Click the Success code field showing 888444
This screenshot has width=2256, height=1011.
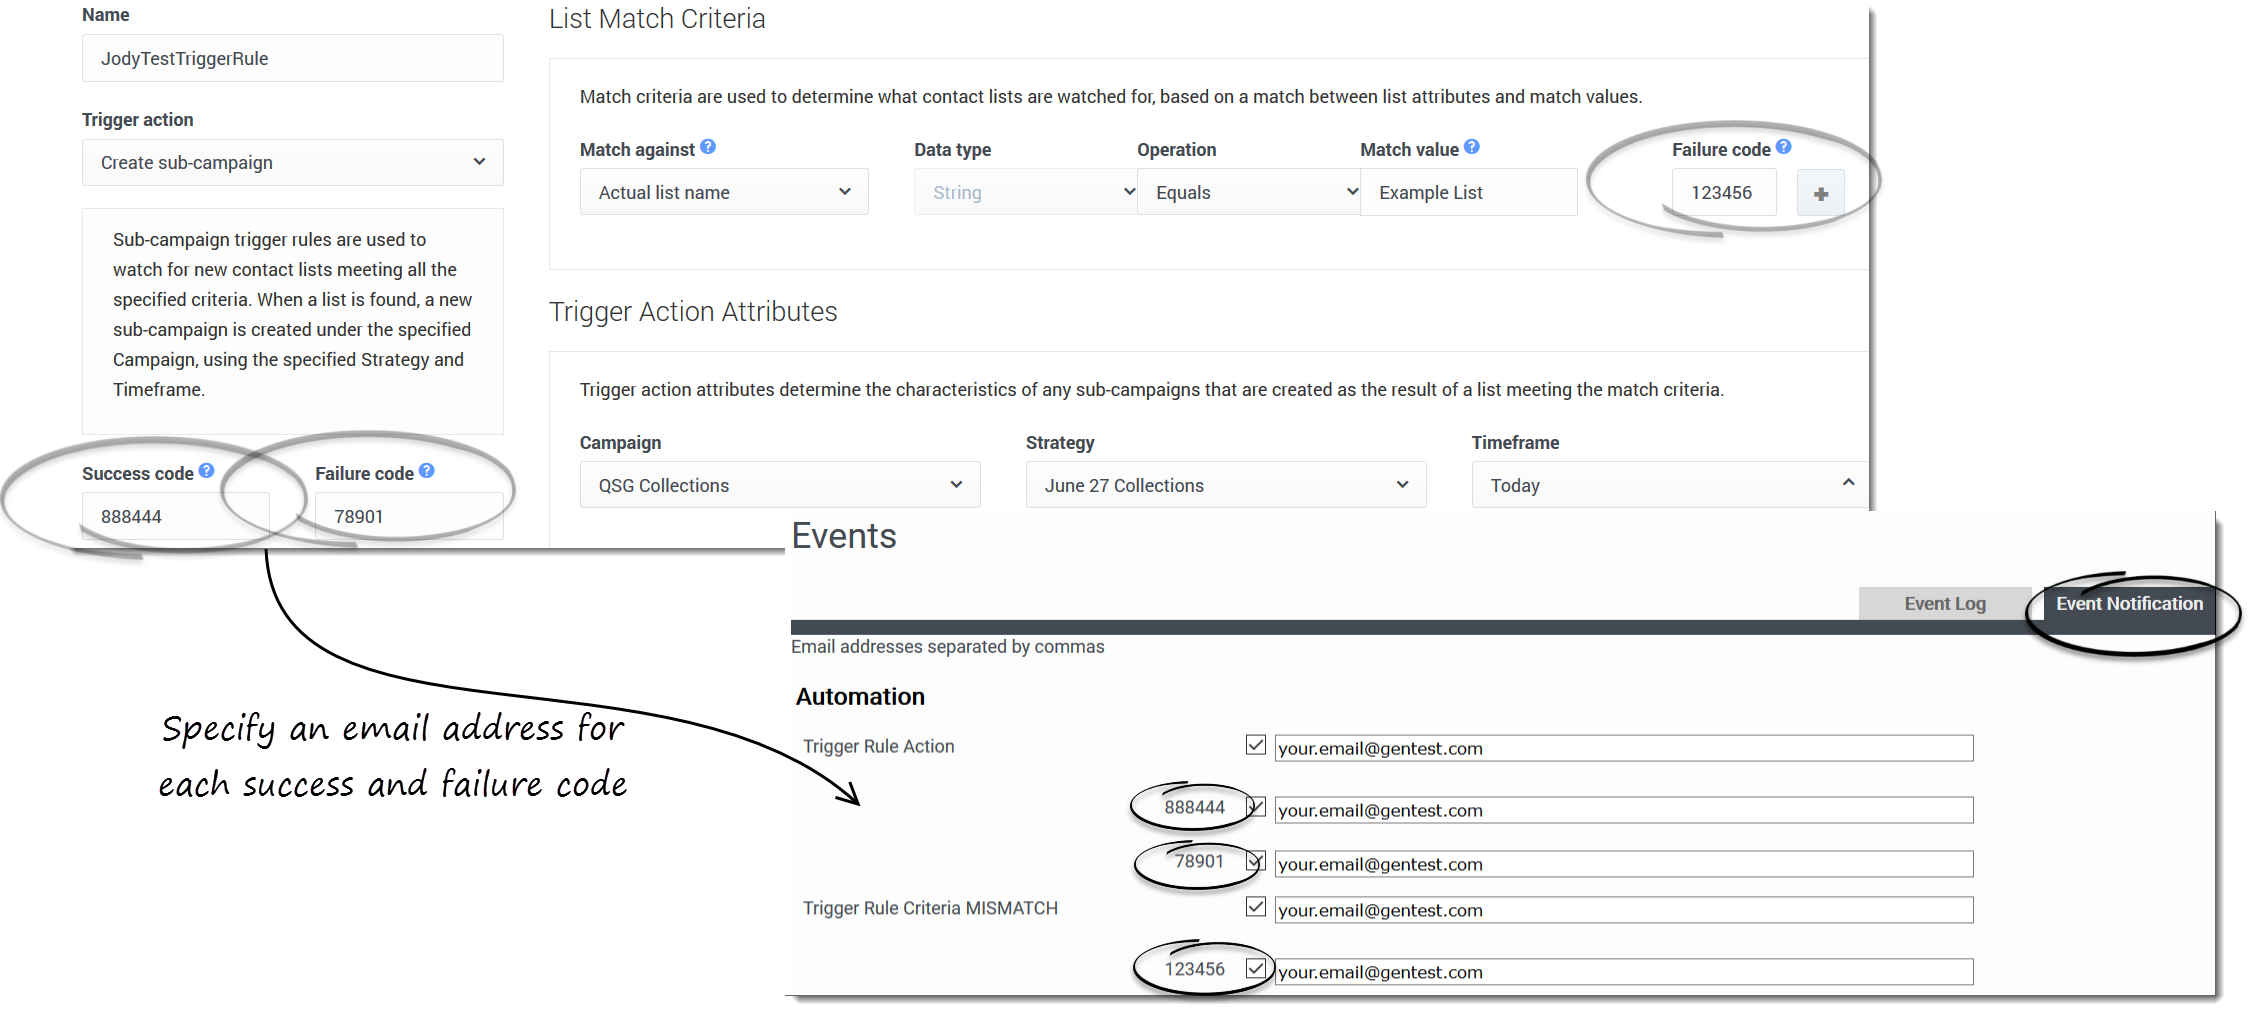click(x=175, y=517)
